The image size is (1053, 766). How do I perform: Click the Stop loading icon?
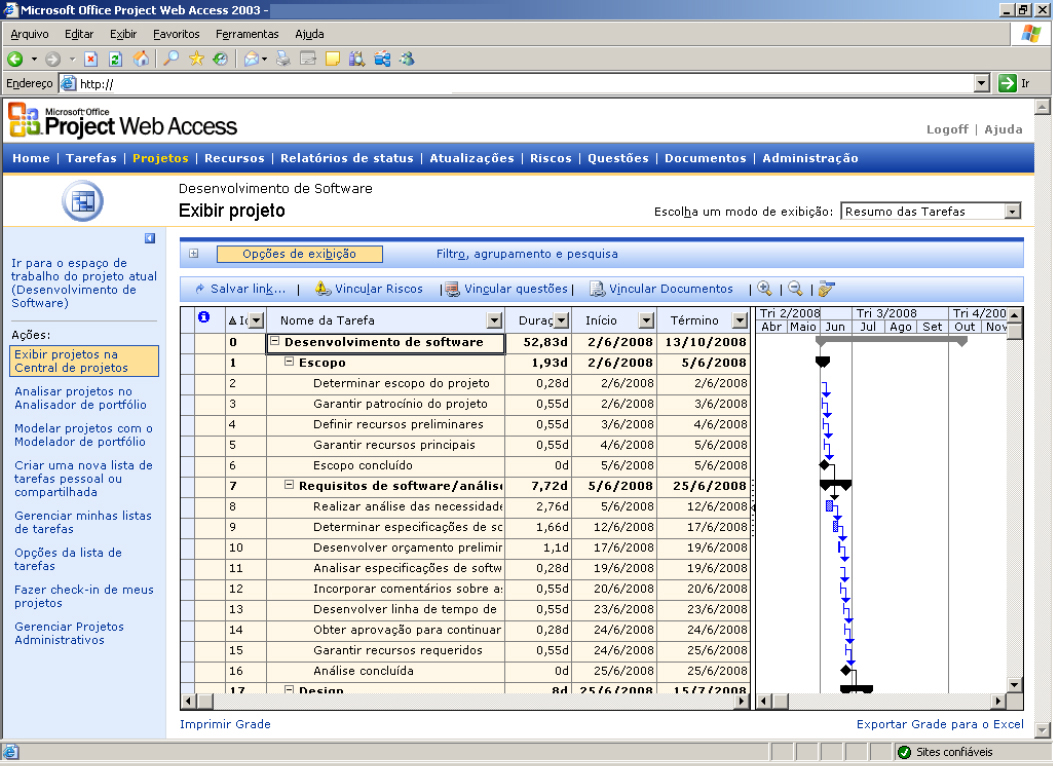coord(91,59)
